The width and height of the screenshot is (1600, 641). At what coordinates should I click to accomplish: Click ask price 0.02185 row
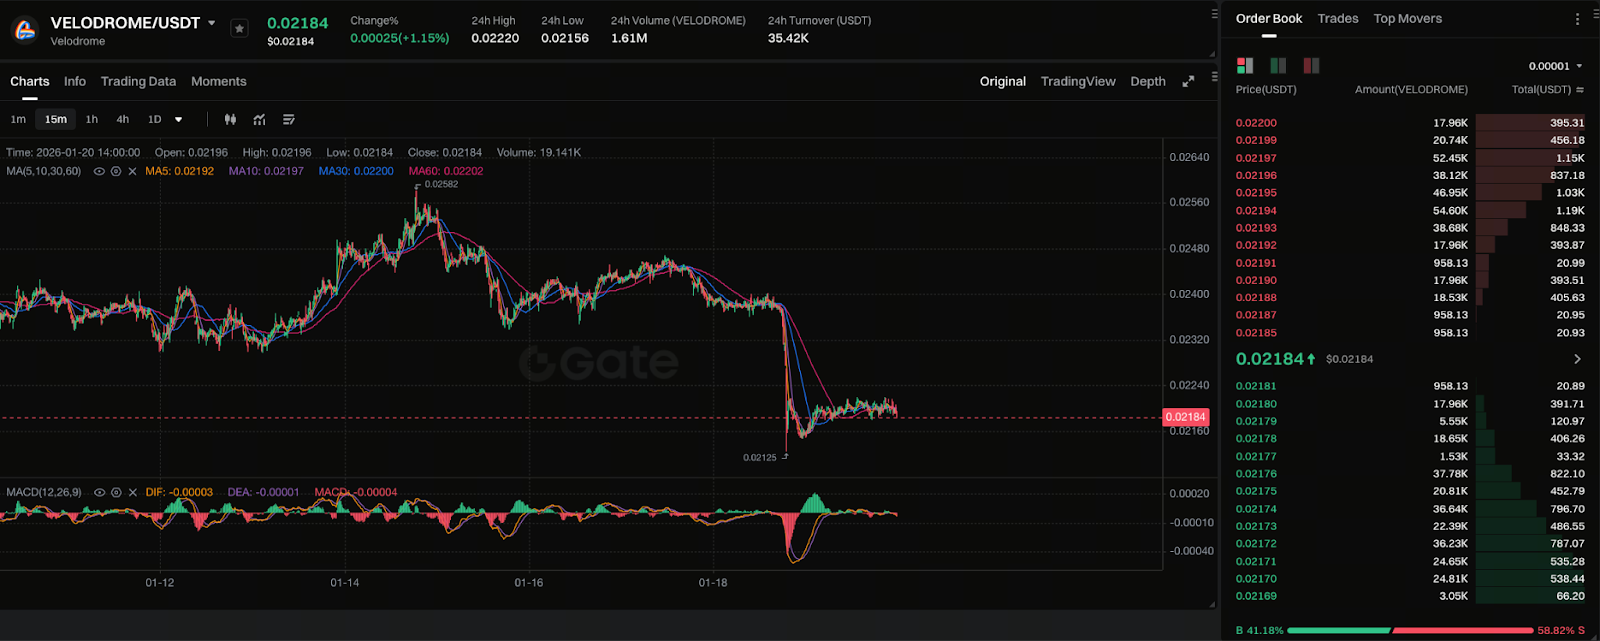(x=1410, y=333)
